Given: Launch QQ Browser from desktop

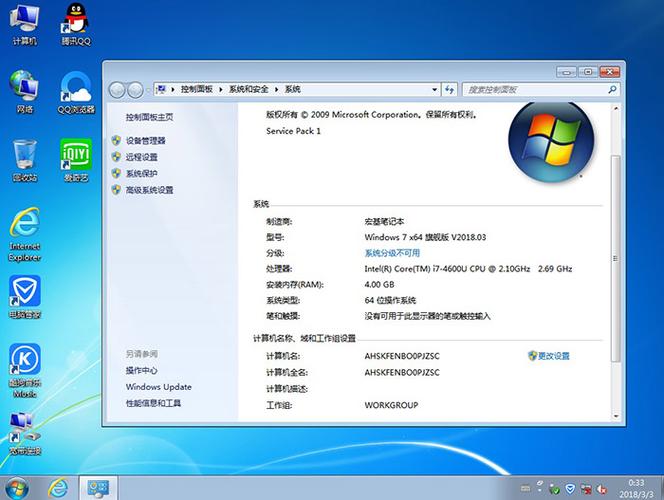Looking at the screenshot, I should point(76,92).
